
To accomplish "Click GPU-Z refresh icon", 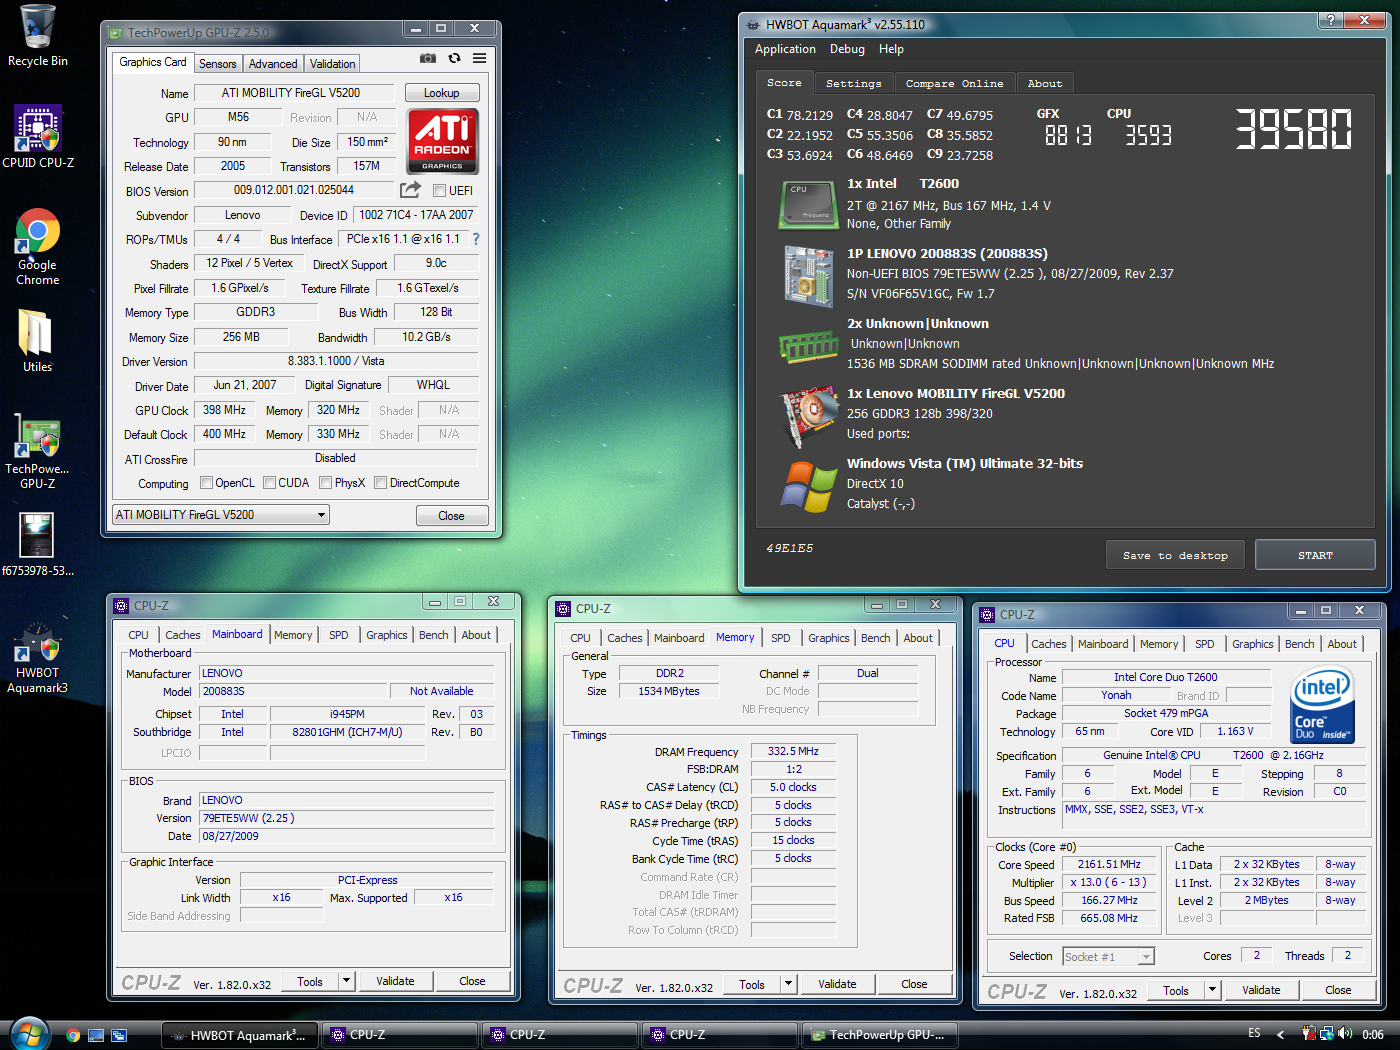I will pyautogui.click(x=454, y=59).
